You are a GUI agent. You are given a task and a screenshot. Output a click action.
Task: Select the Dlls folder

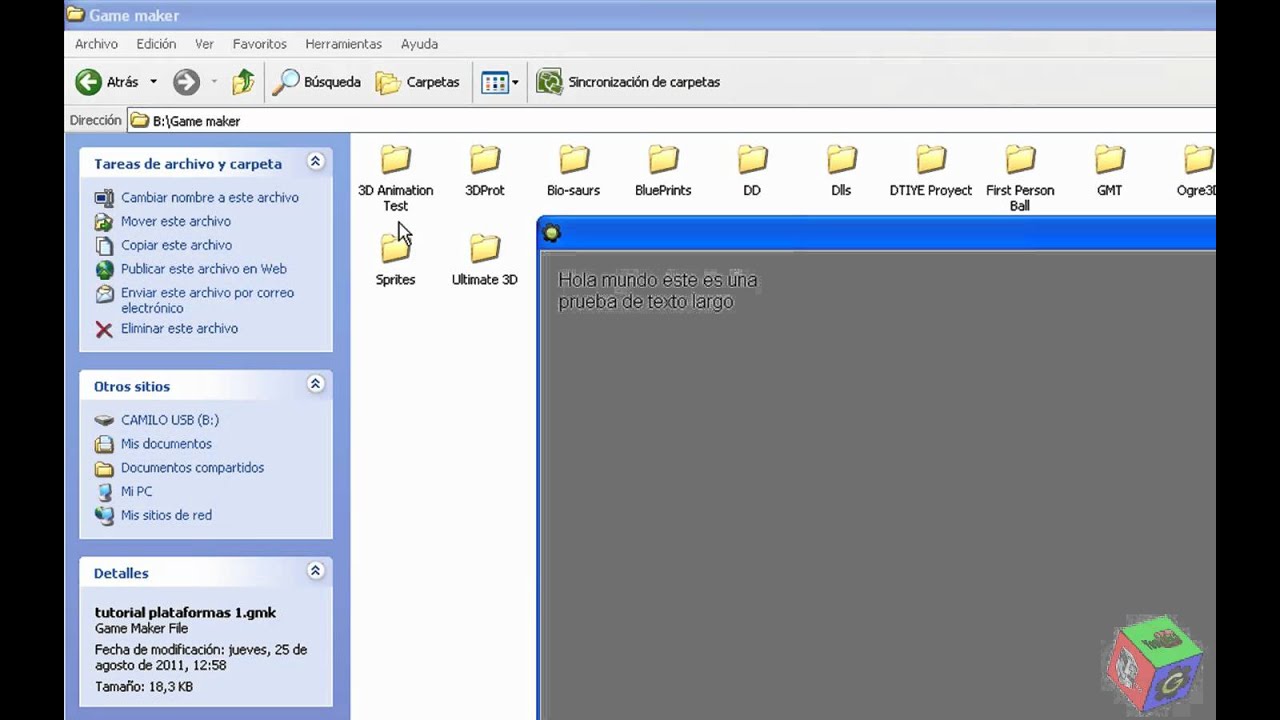[841, 169]
